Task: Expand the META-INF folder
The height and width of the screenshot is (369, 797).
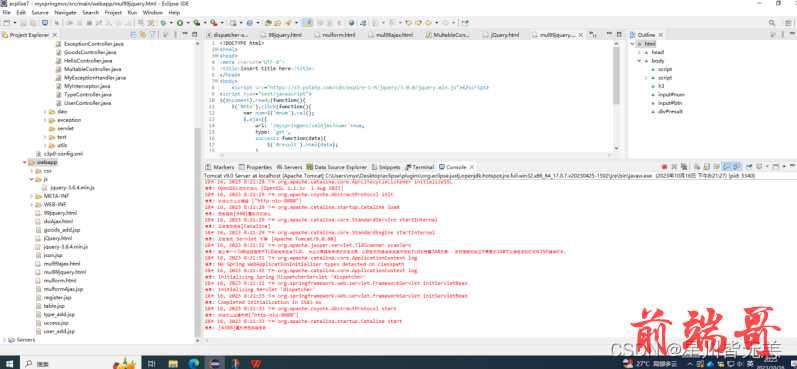Action: (x=32, y=196)
